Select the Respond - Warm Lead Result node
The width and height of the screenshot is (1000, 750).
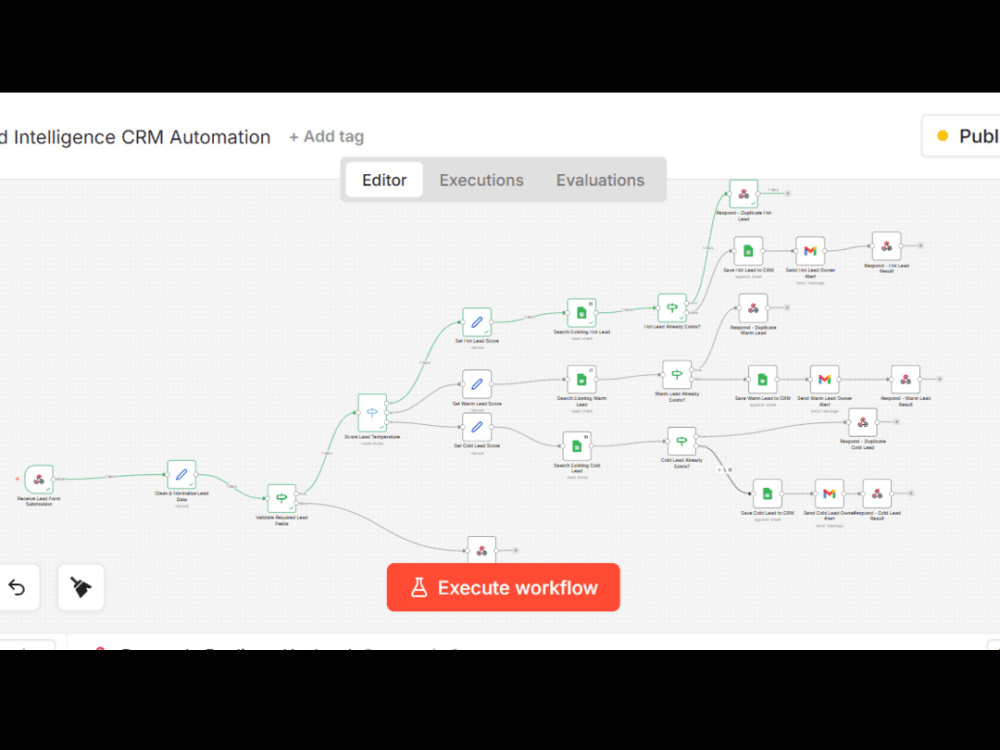coord(906,379)
